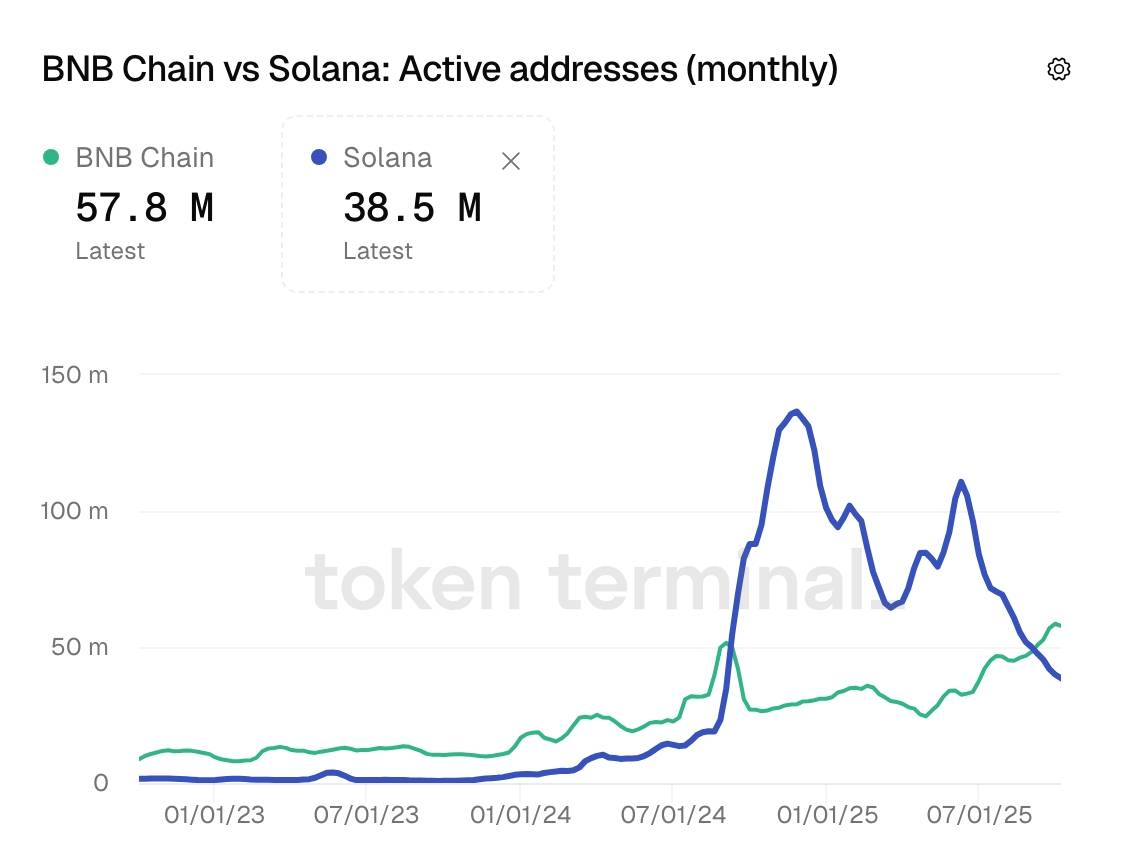The height and width of the screenshot is (868, 1137).
Task: Select the 57.8 M BNB Chain value
Action: (144, 208)
